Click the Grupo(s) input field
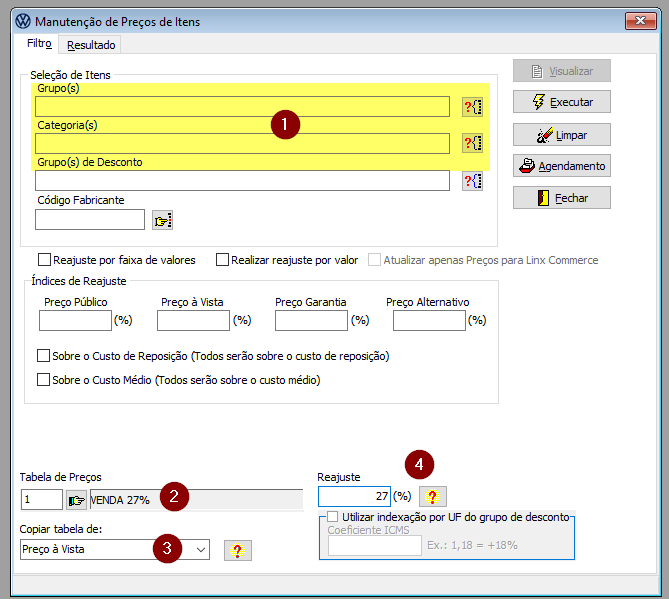The height and width of the screenshot is (599, 669). pyautogui.click(x=242, y=106)
